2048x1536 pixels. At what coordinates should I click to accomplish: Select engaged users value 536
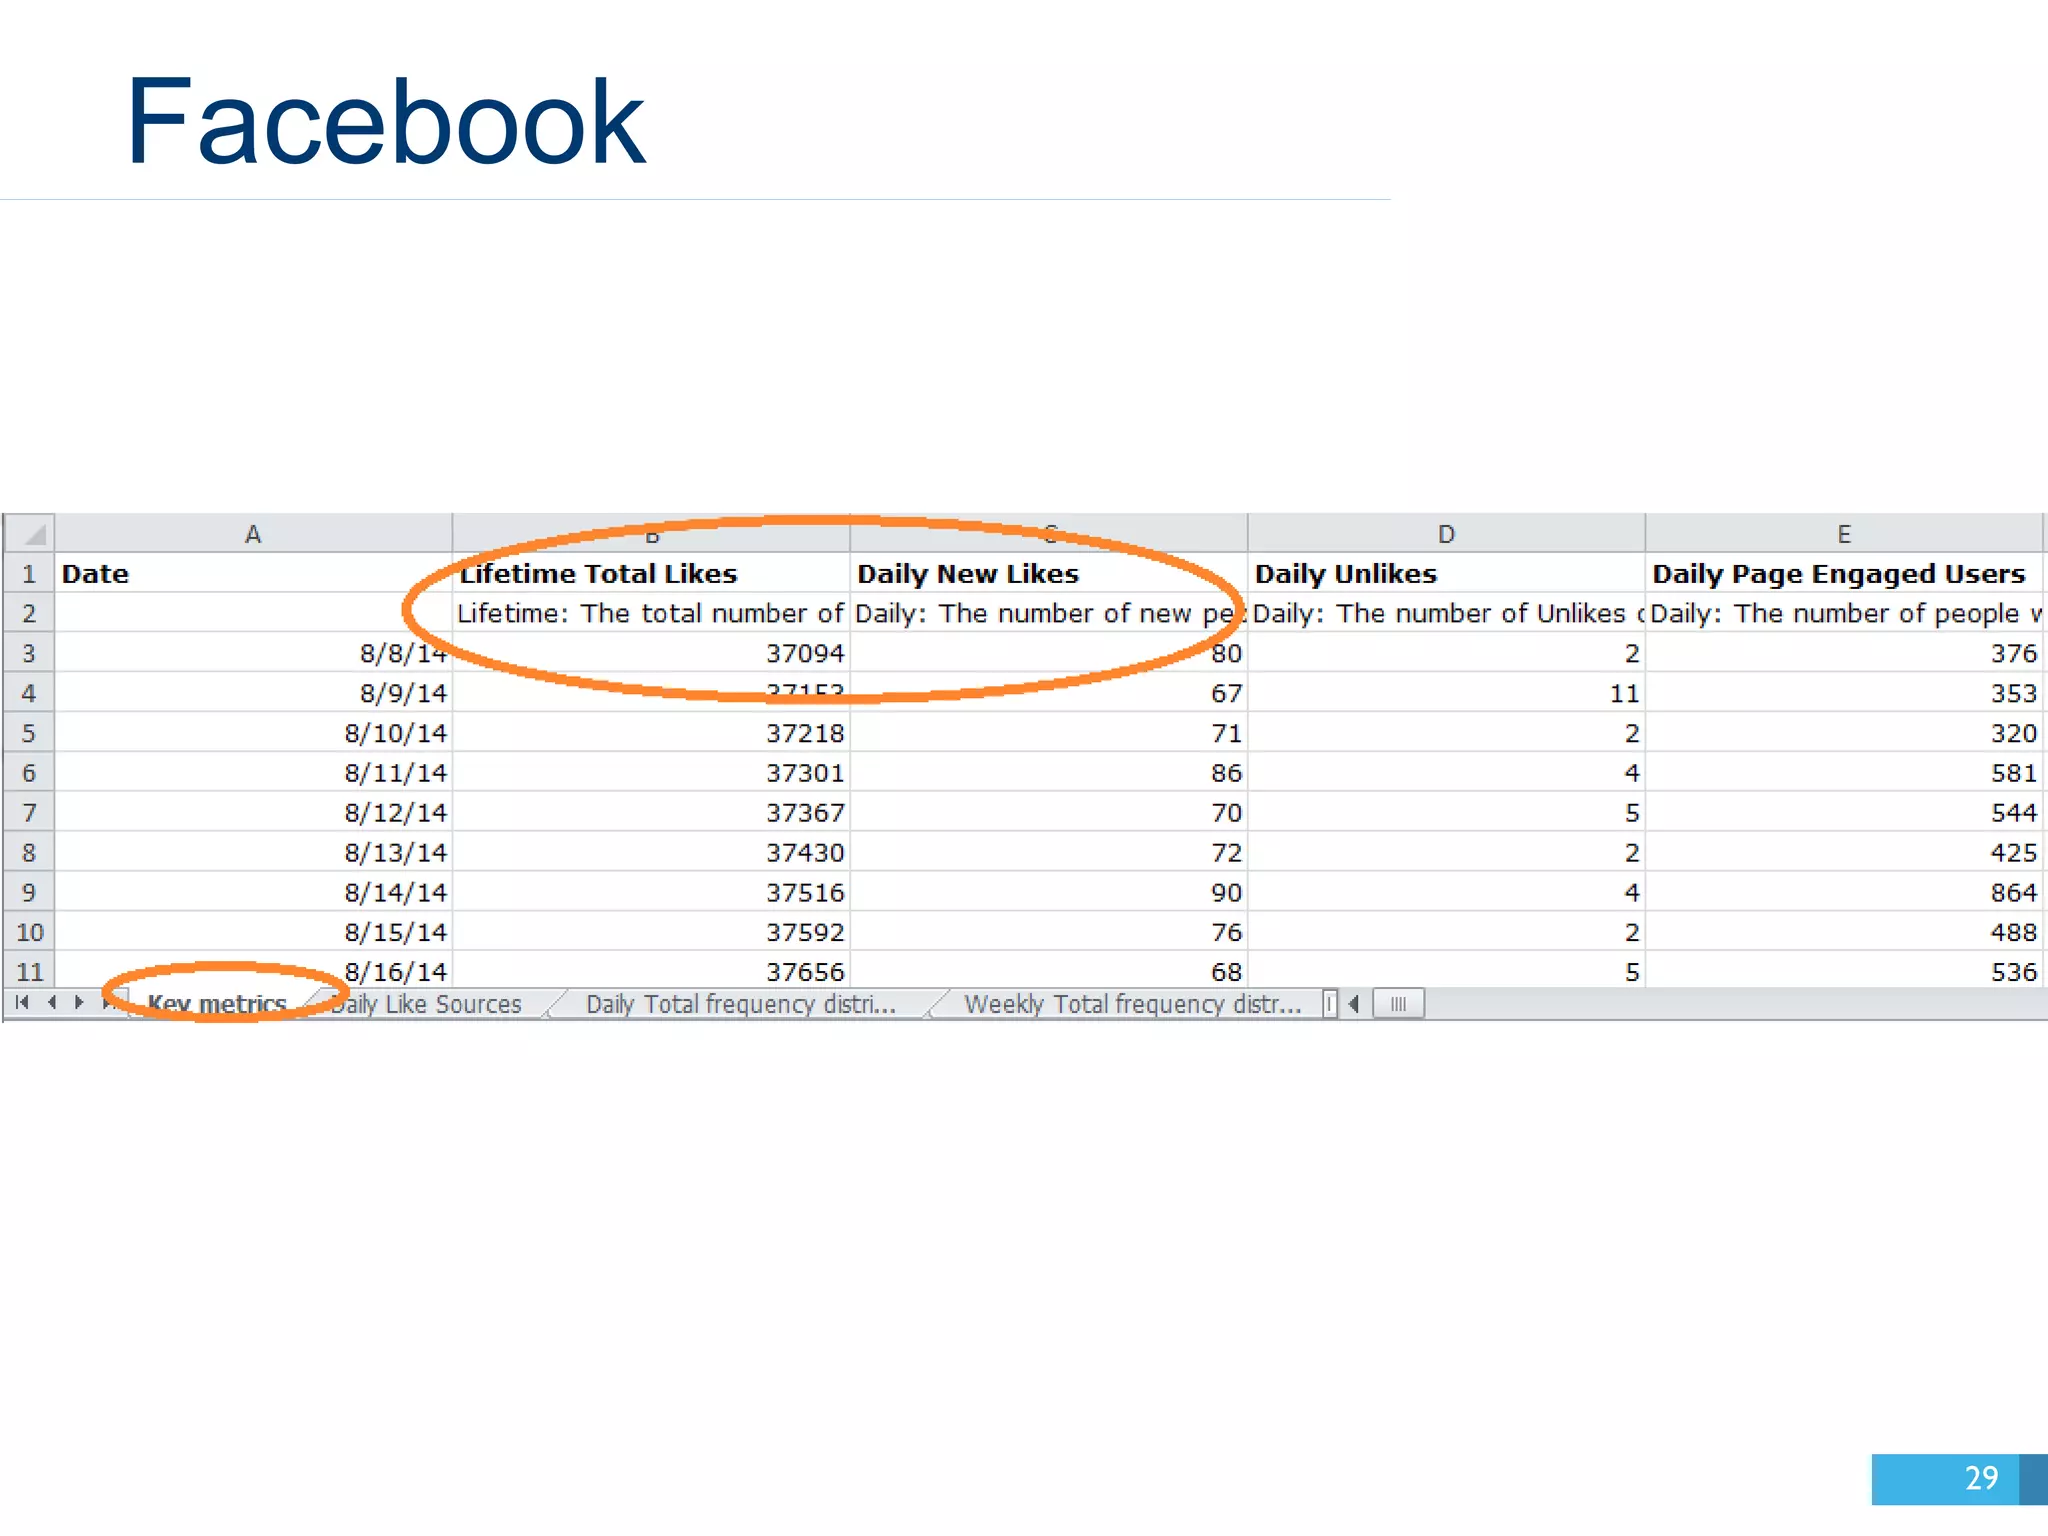pyautogui.click(x=1844, y=970)
